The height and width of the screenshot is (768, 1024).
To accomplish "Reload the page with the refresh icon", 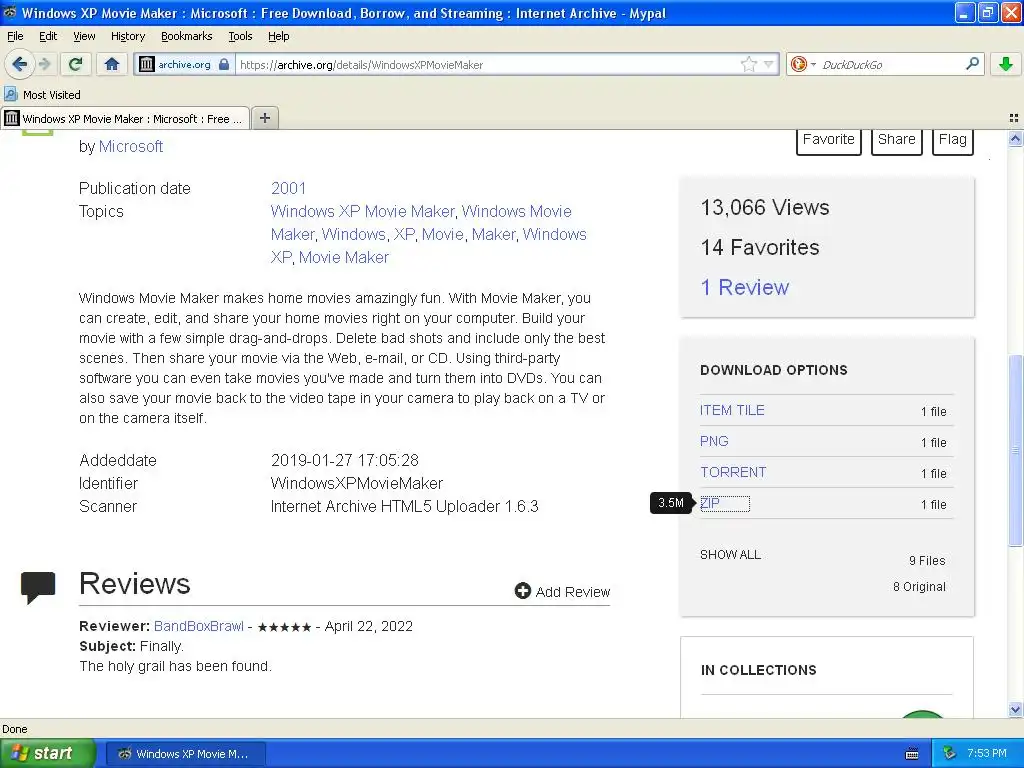I will (x=75, y=64).
